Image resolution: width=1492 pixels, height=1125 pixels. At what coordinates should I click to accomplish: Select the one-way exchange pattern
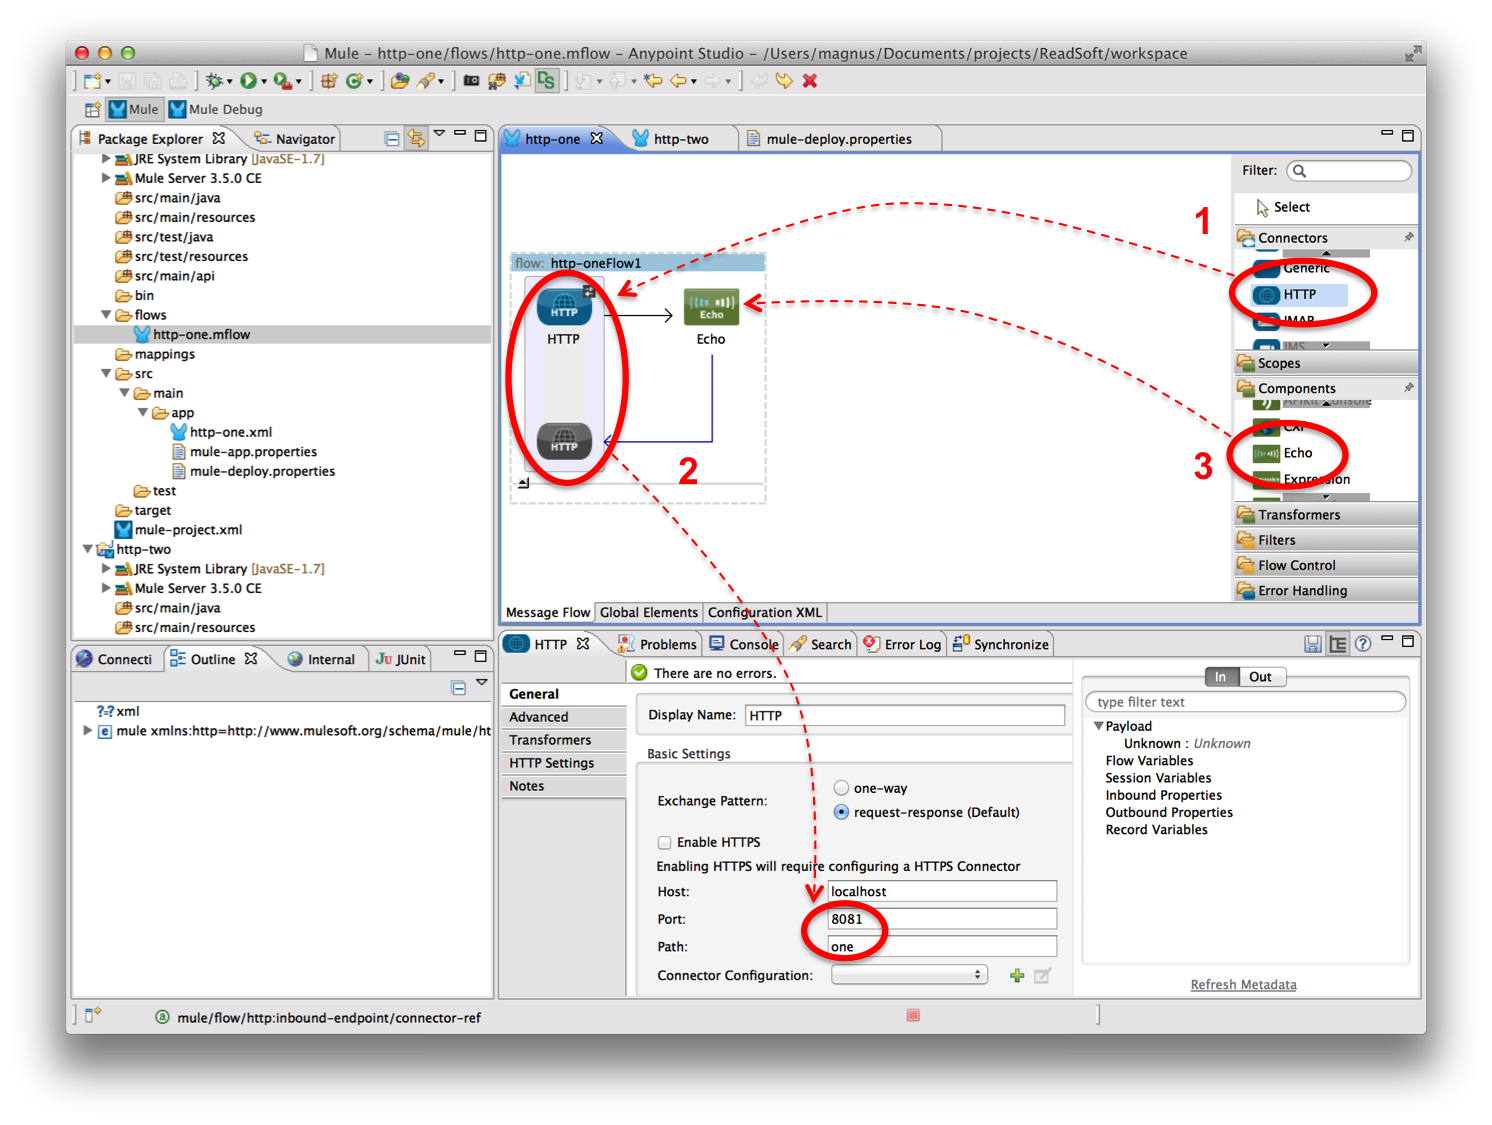pos(841,788)
